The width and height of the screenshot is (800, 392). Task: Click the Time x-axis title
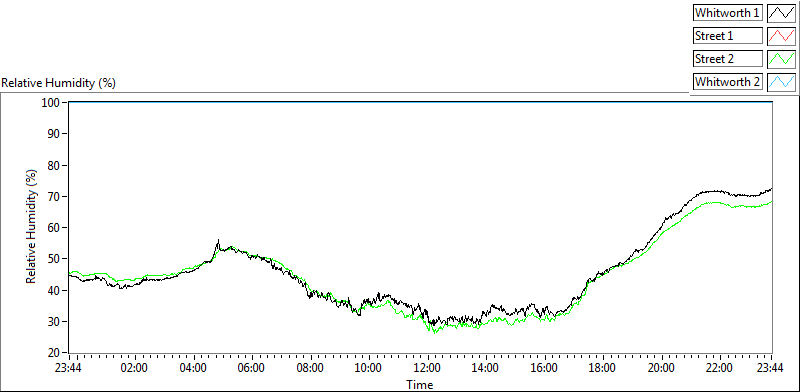pyautogui.click(x=420, y=384)
